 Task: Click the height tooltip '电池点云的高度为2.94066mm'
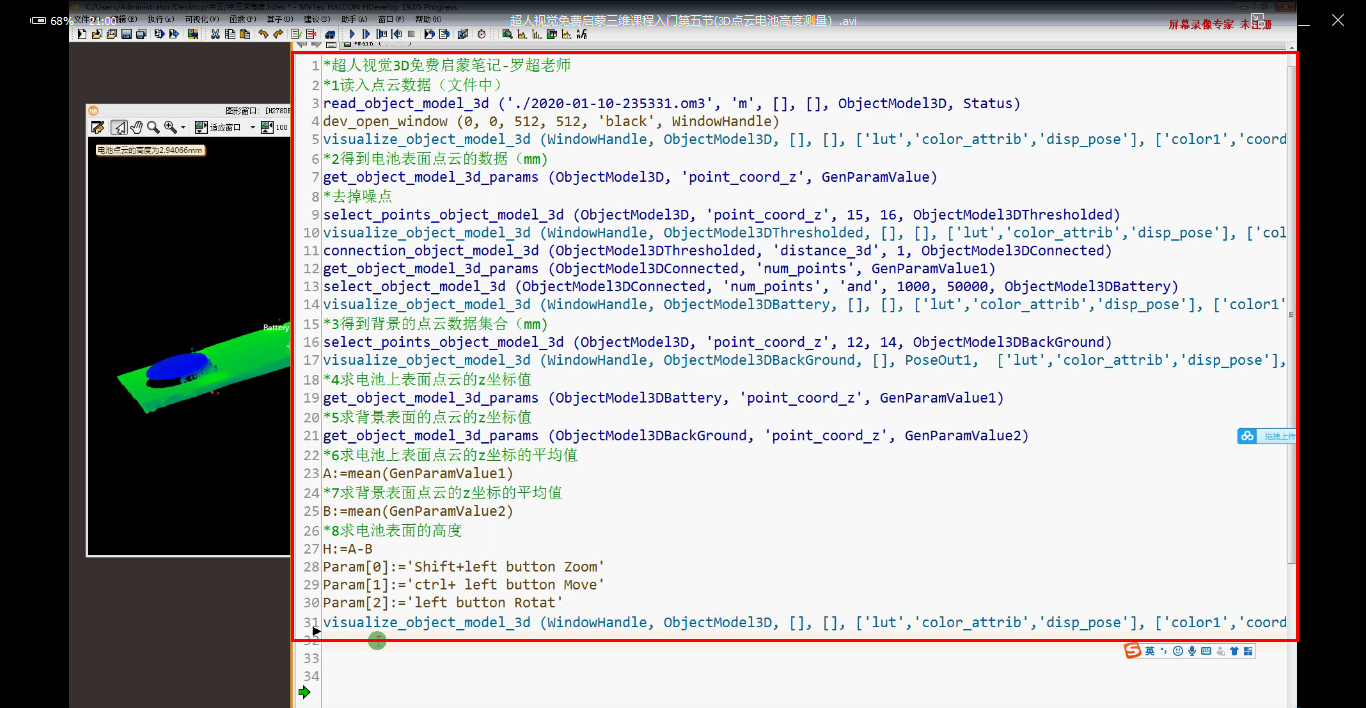click(x=149, y=151)
